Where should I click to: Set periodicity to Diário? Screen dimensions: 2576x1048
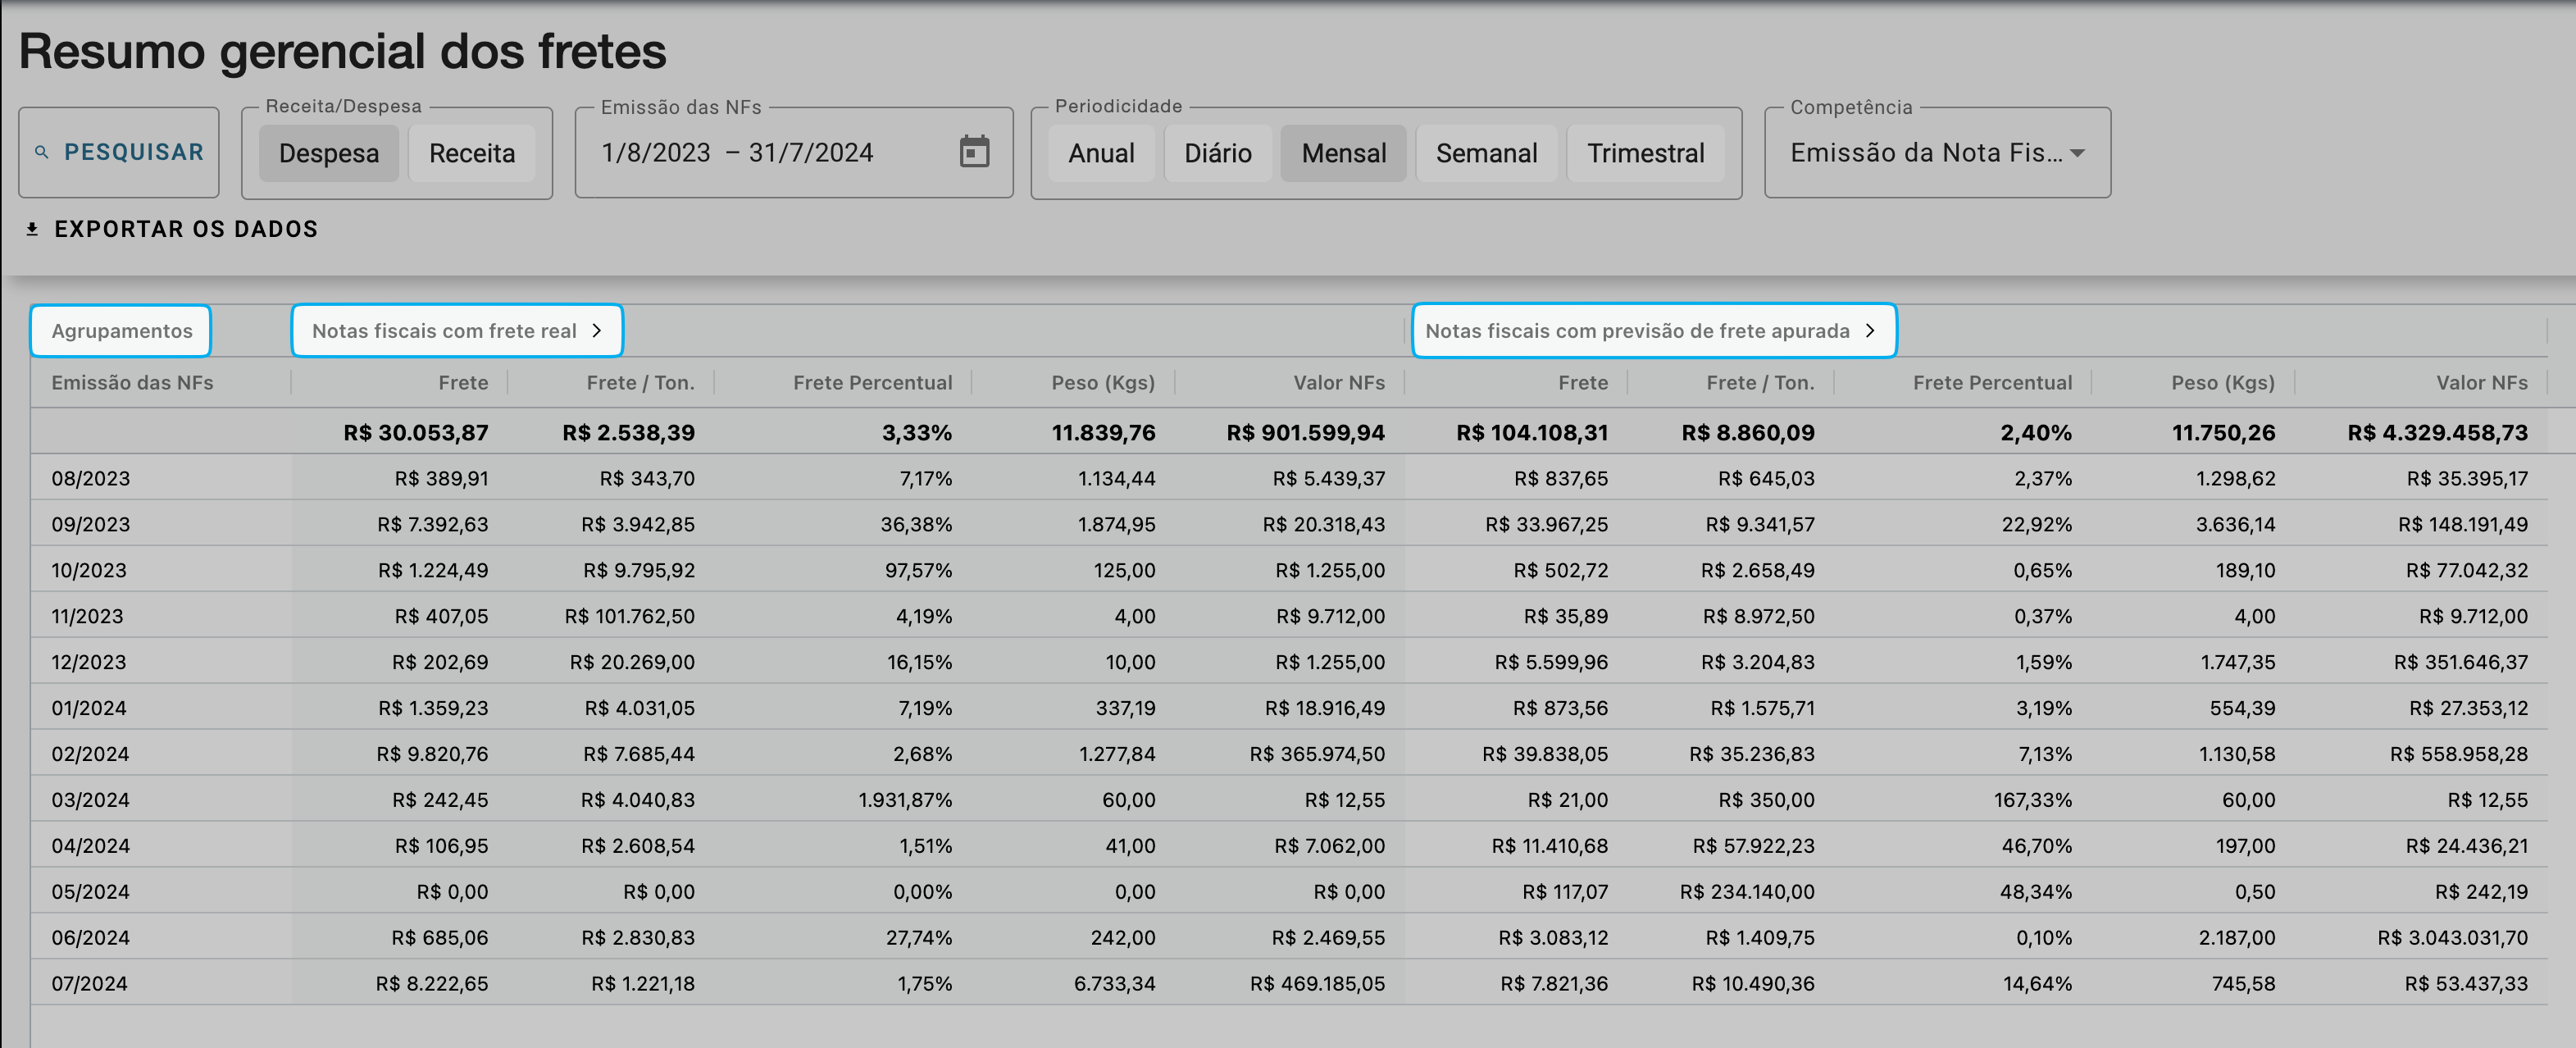pyautogui.click(x=1218, y=153)
